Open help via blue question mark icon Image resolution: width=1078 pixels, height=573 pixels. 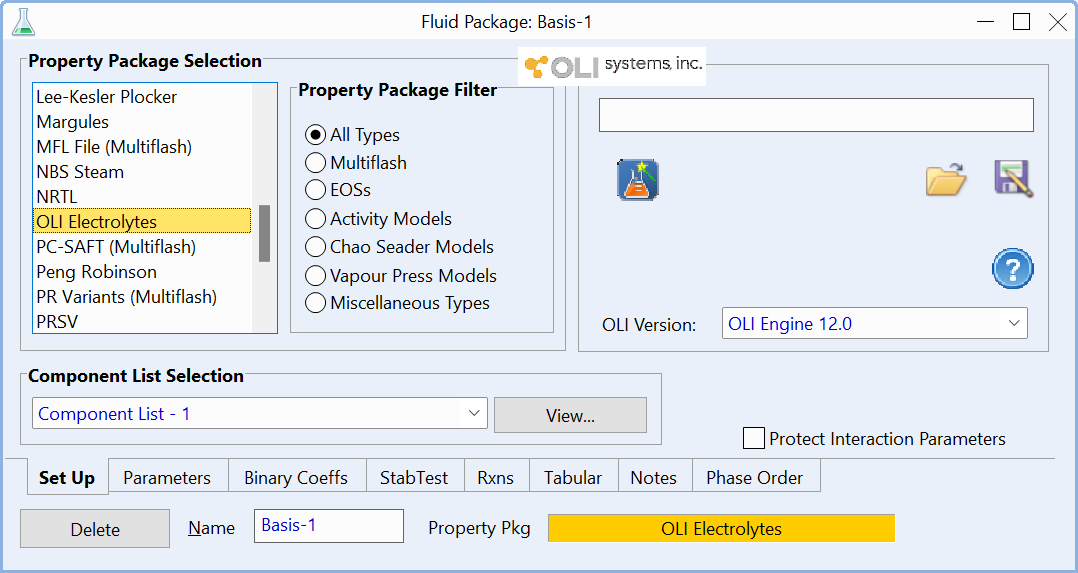coord(1013,268)
